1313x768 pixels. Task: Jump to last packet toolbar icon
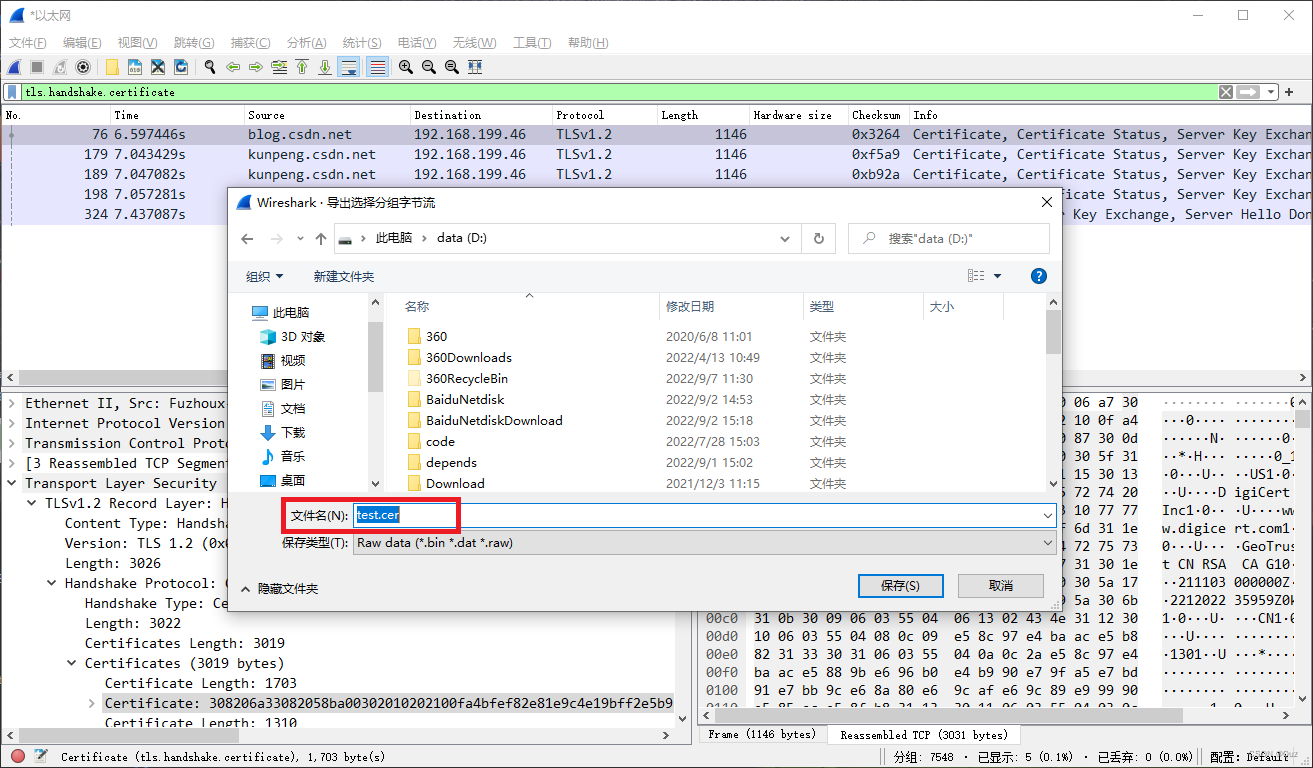tap(325, 67)
